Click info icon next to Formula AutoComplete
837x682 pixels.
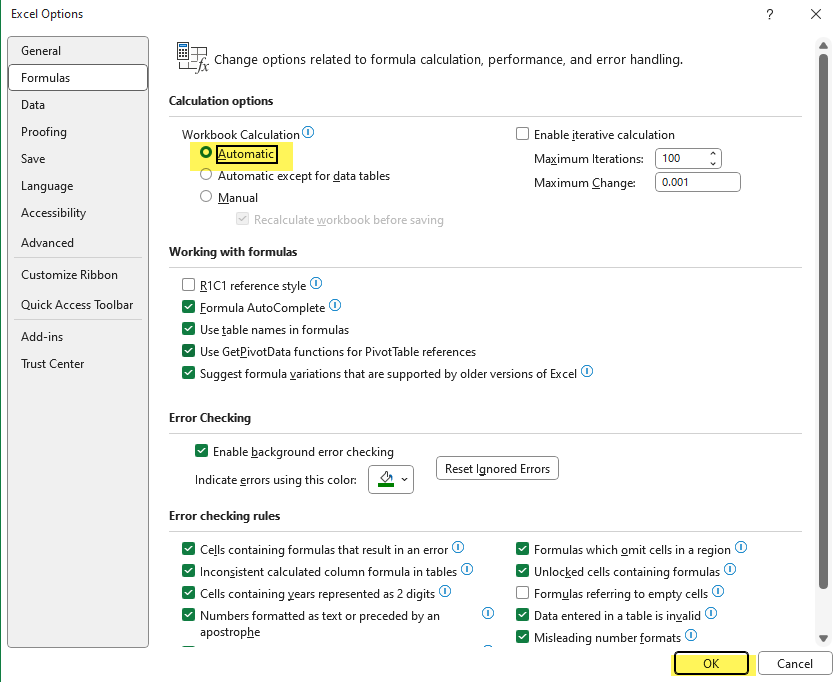[x=335, y=306]
